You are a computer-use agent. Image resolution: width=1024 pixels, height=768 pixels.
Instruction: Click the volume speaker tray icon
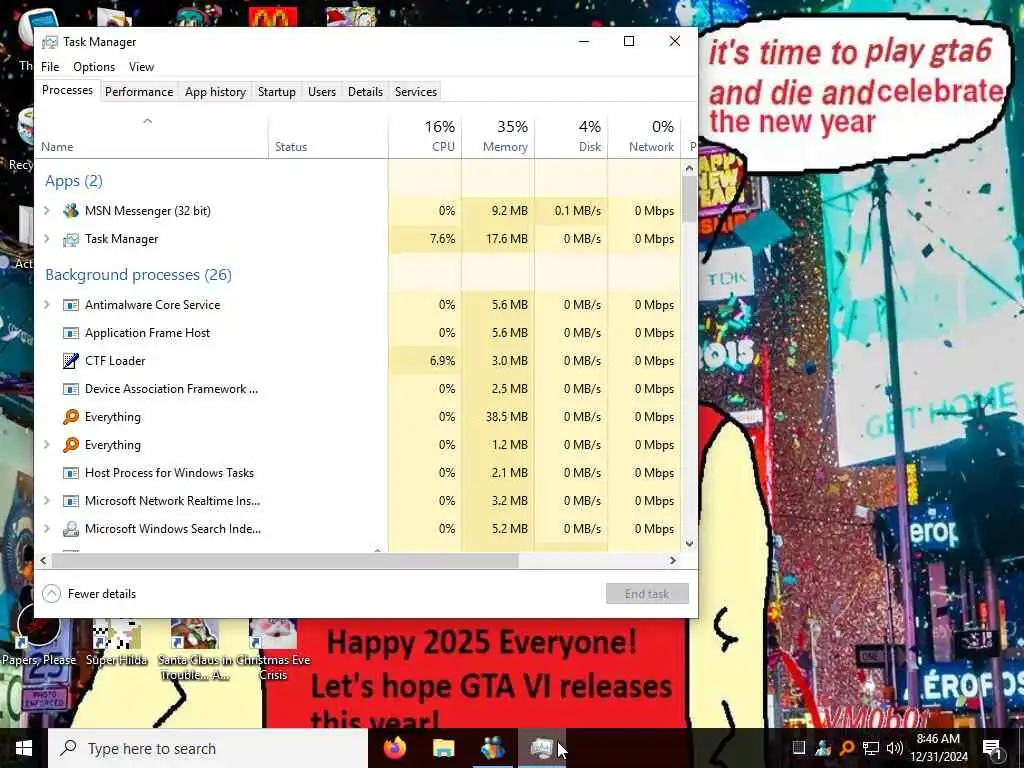point(895,748)
